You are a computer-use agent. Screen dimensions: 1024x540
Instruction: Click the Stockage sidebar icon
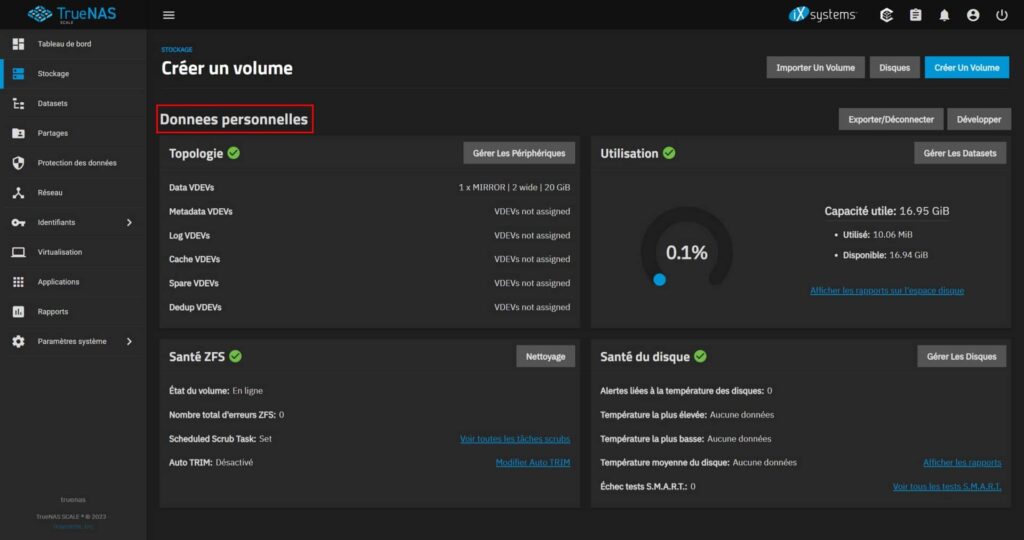click(18, 74)
